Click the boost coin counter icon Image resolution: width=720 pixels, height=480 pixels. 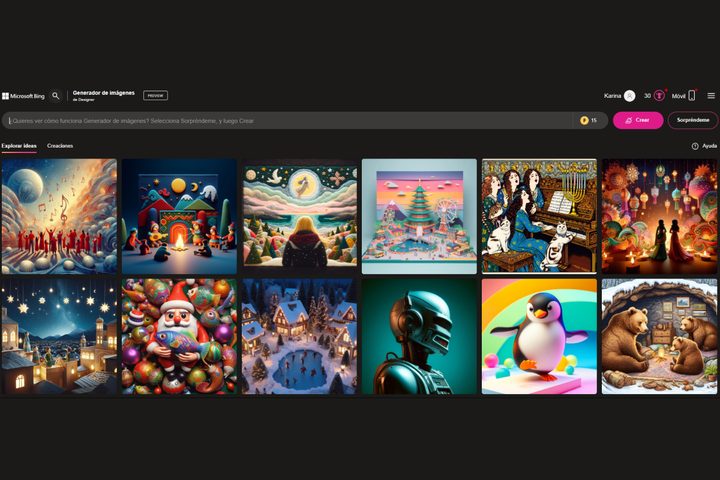pyautogui.click(x=584, y=120)
